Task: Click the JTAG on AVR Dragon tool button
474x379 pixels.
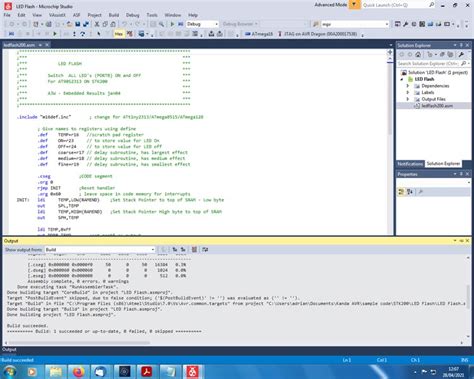Action: click(x=317, y=34)
